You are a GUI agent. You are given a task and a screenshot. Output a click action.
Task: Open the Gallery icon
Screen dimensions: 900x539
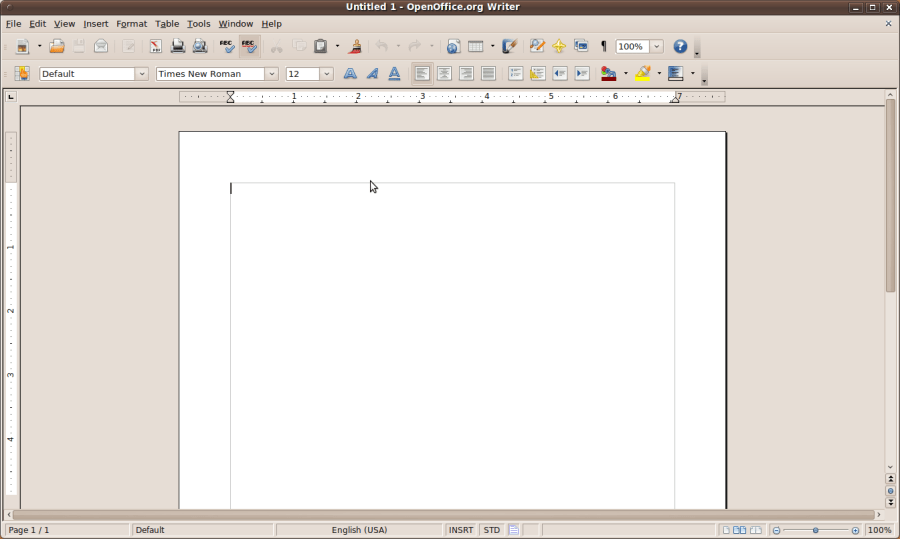tap(581, 46)
